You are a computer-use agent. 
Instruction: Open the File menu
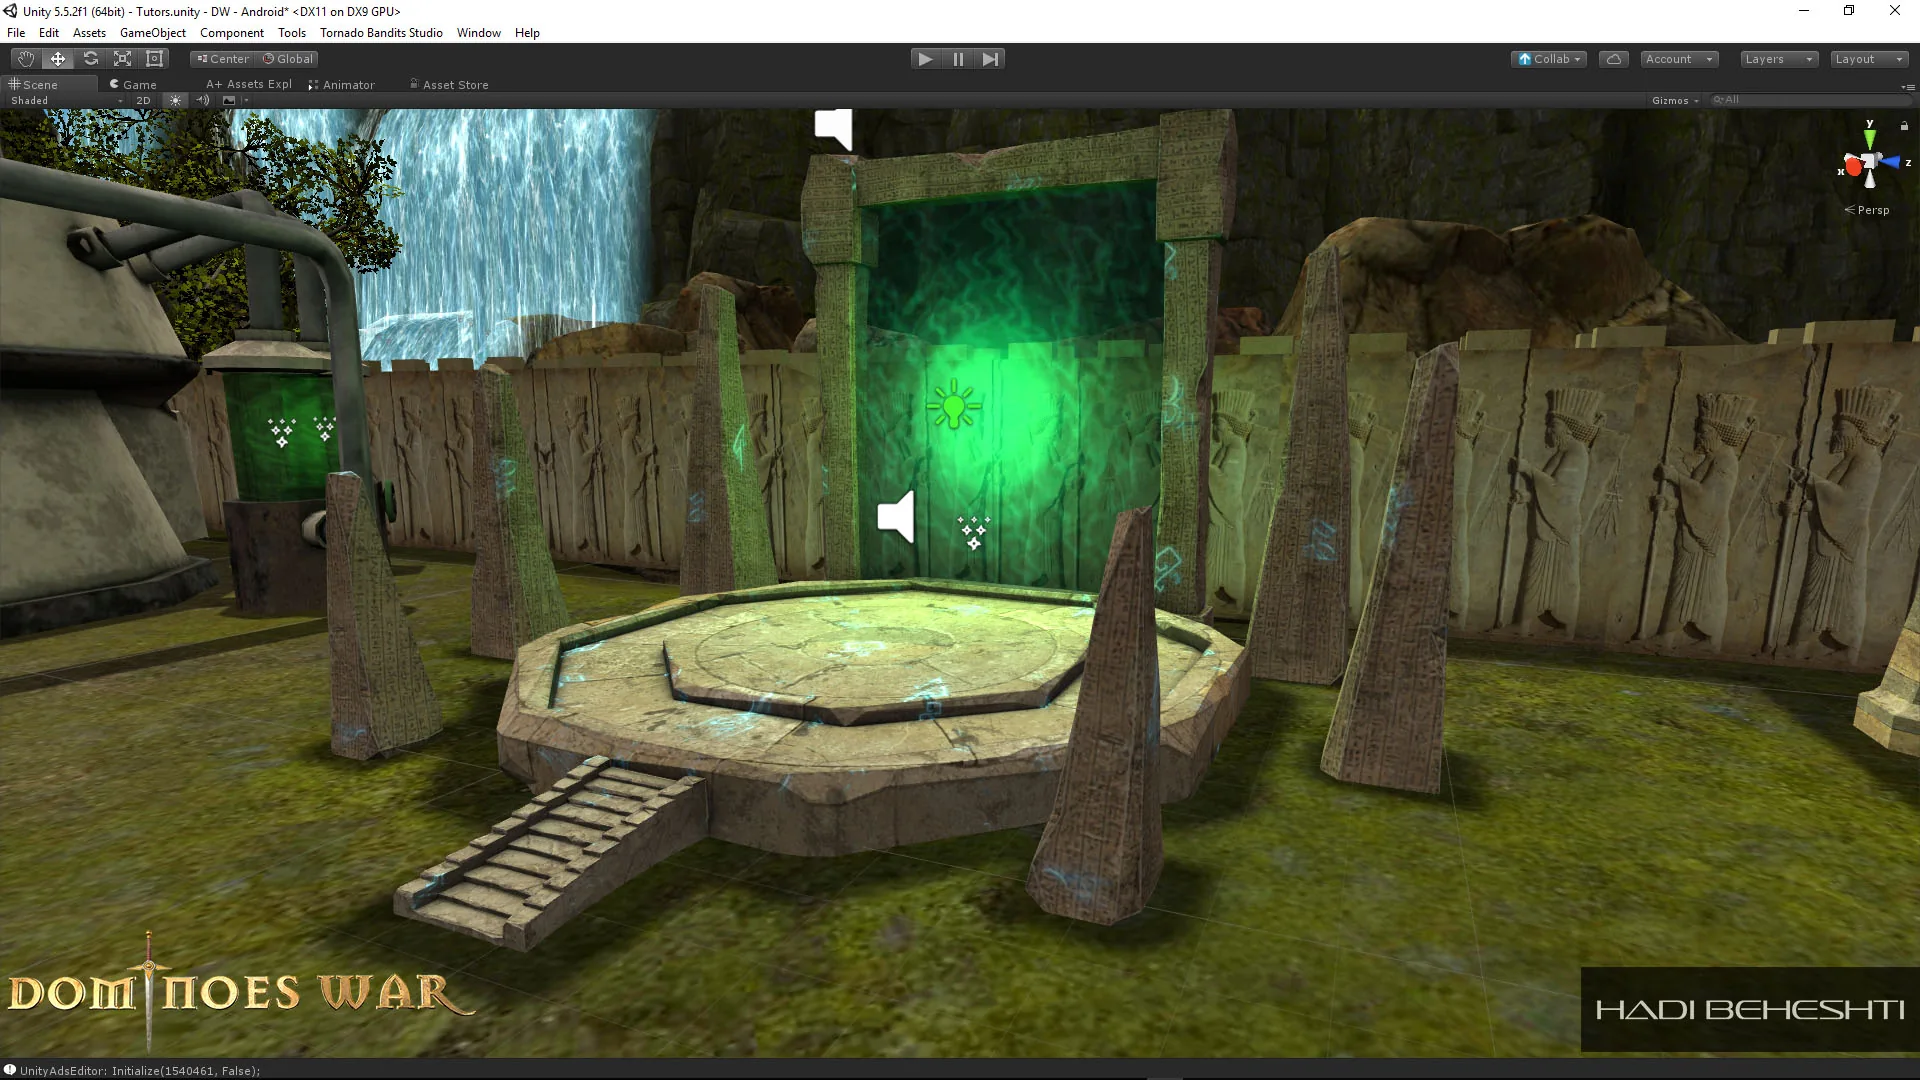pyautogui.click(x=16, y=33)
